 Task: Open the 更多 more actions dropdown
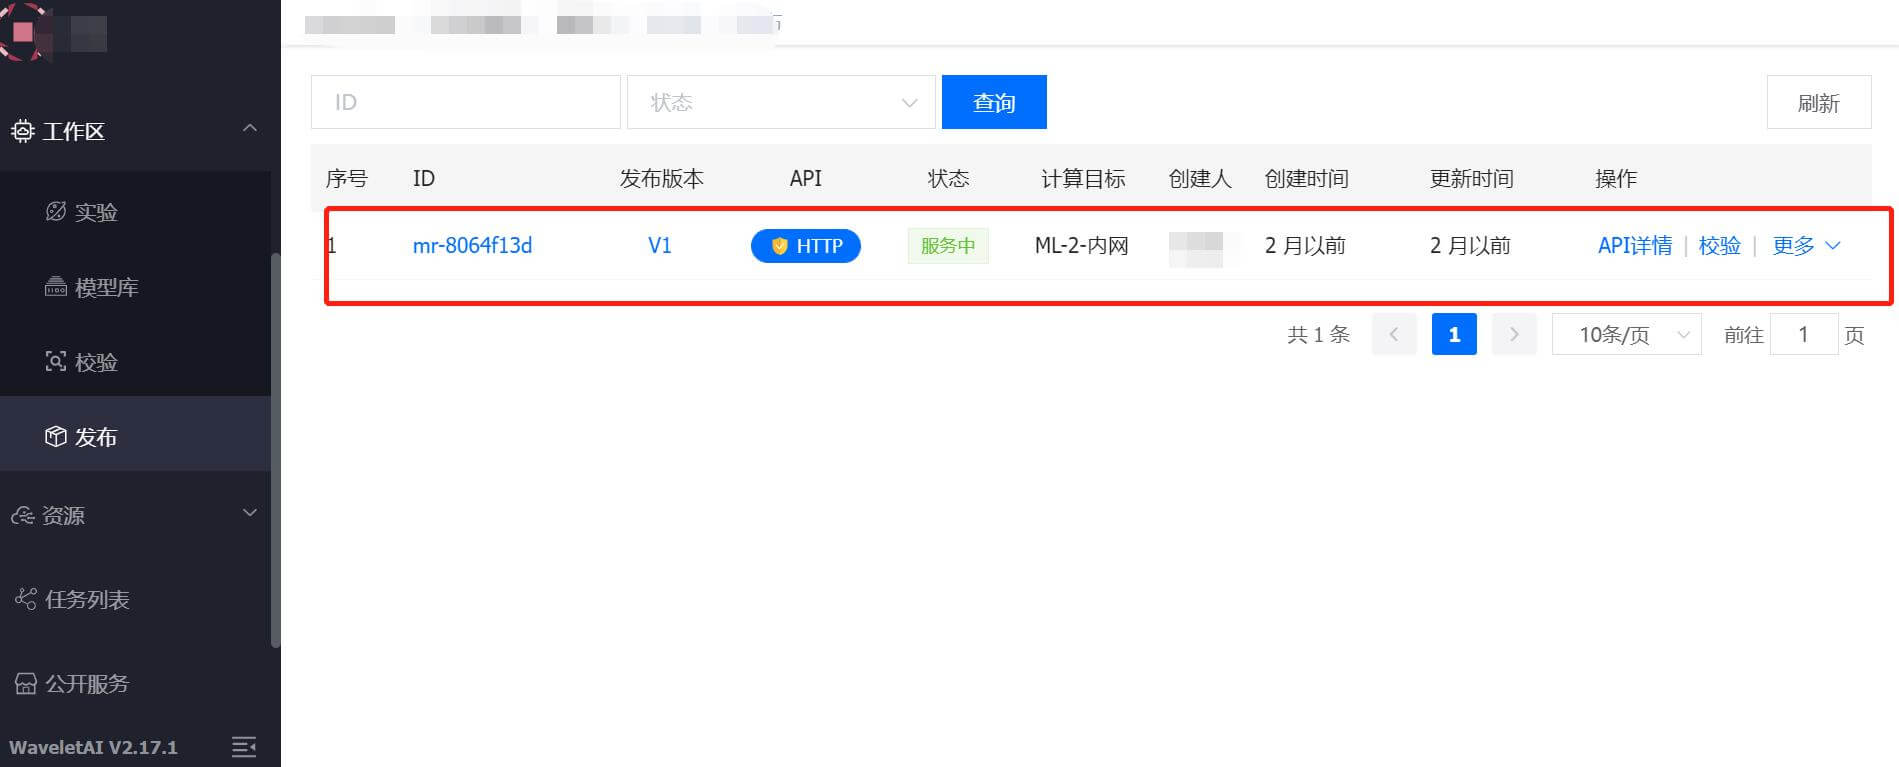click(1806, 246)
